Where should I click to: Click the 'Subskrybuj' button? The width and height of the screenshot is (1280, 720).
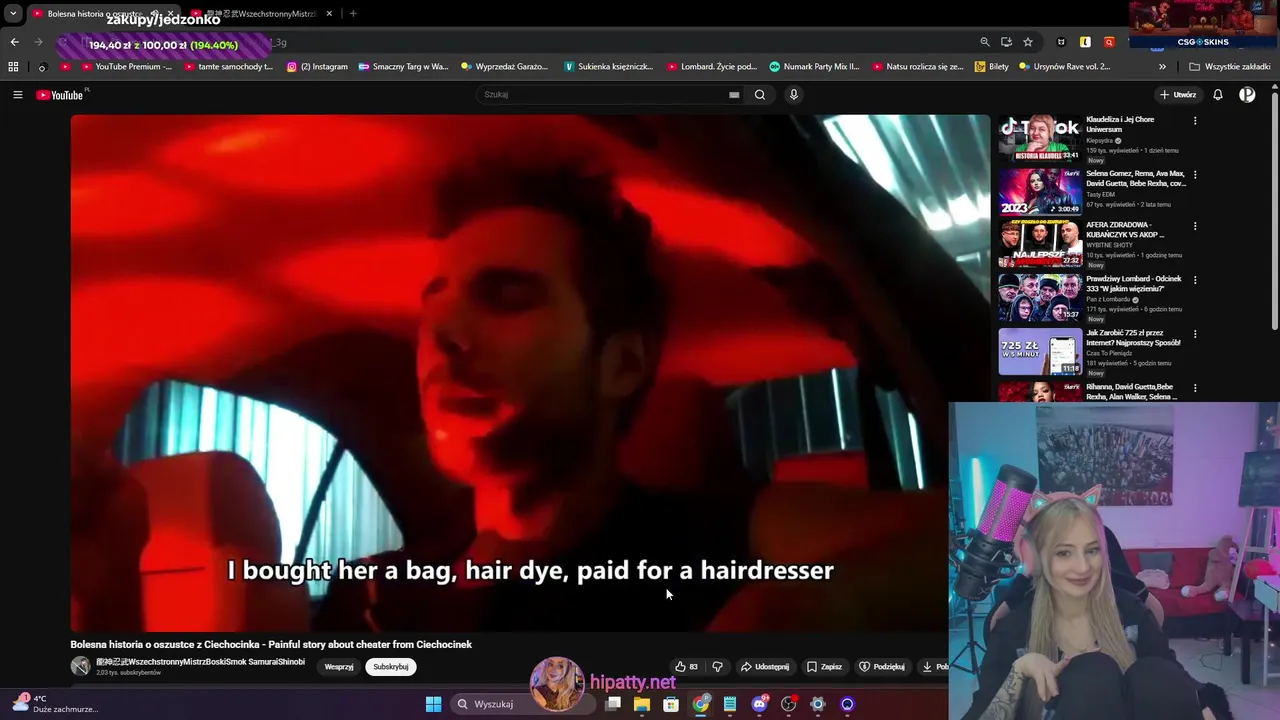tap(390, 667)
